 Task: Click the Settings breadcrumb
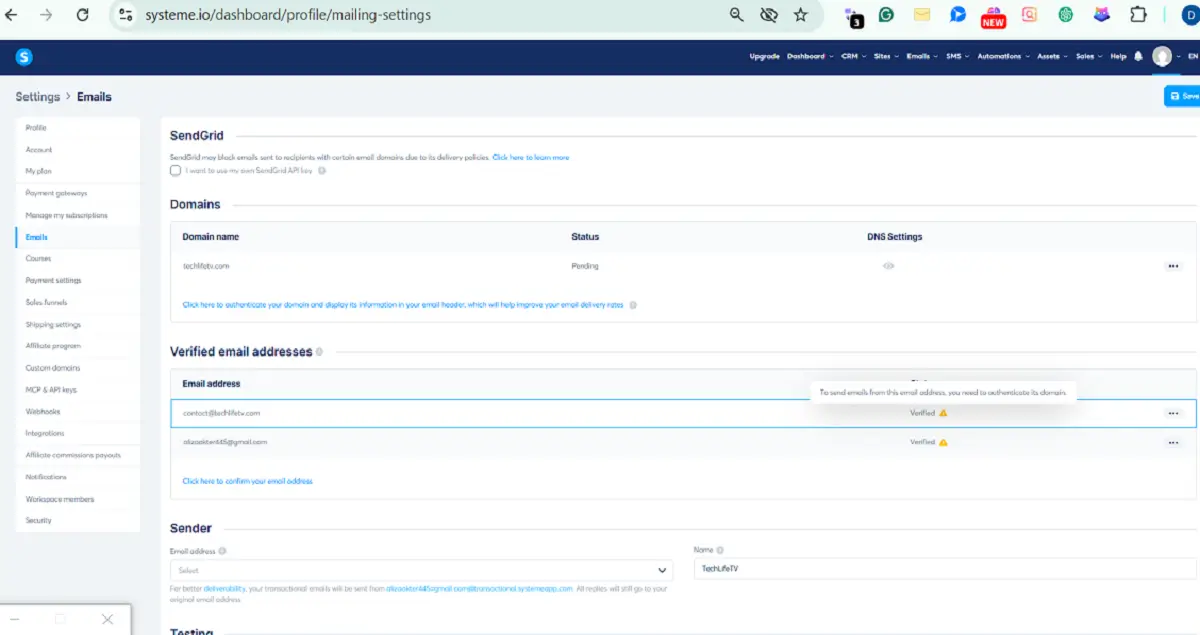point(38,97)
